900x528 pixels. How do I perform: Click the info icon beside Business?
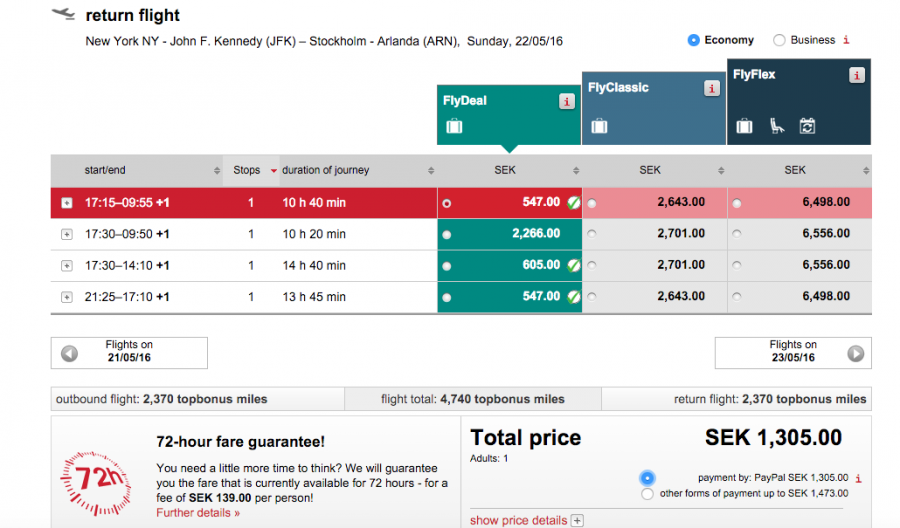tap(846, 40)
